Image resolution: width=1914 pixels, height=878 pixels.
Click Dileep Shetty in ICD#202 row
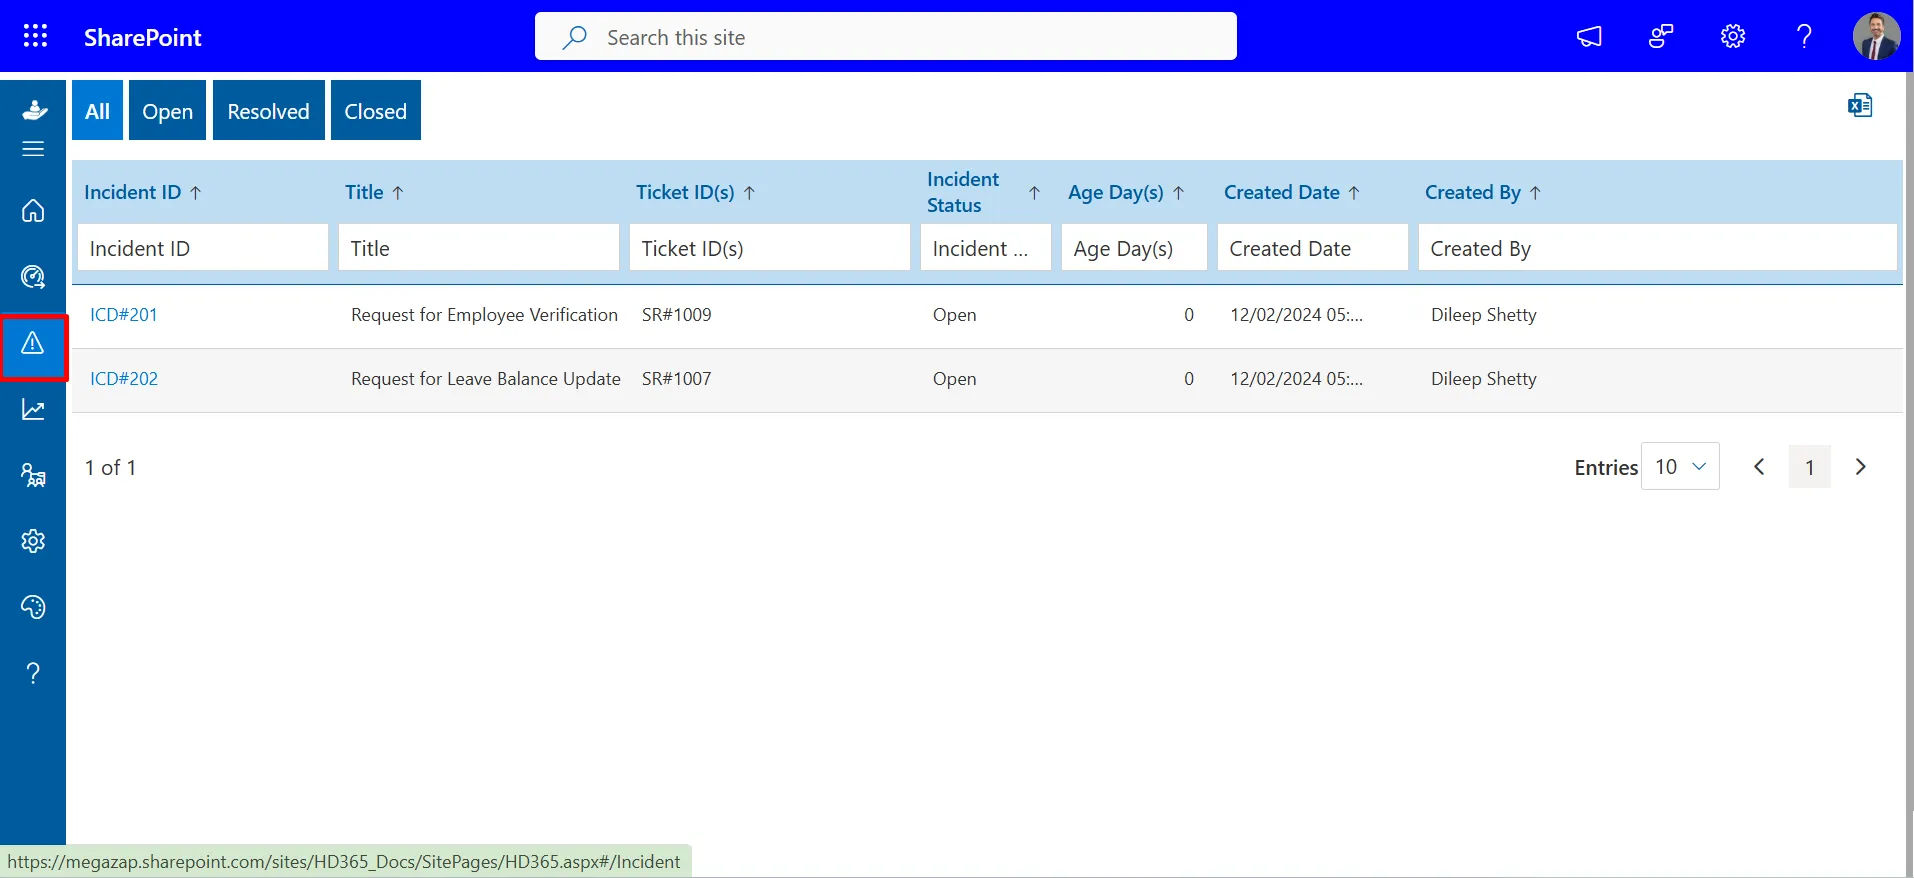(1484, 379)
